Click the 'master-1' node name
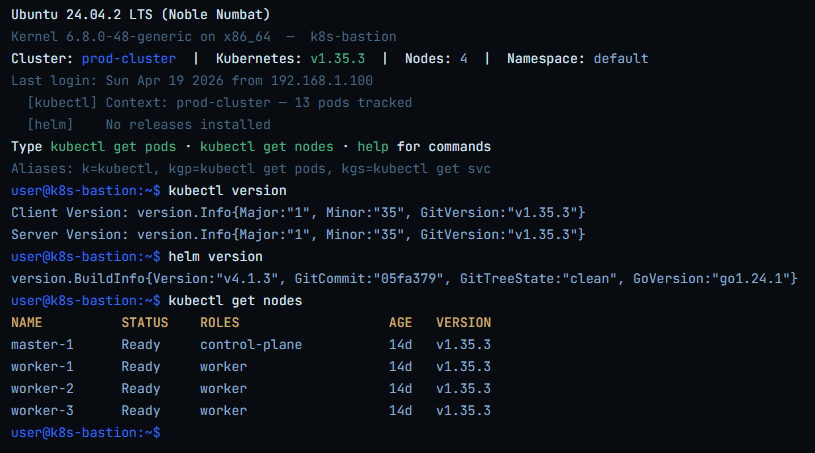The width and height of the screenshot is (815, 453). tap(42, 345)
